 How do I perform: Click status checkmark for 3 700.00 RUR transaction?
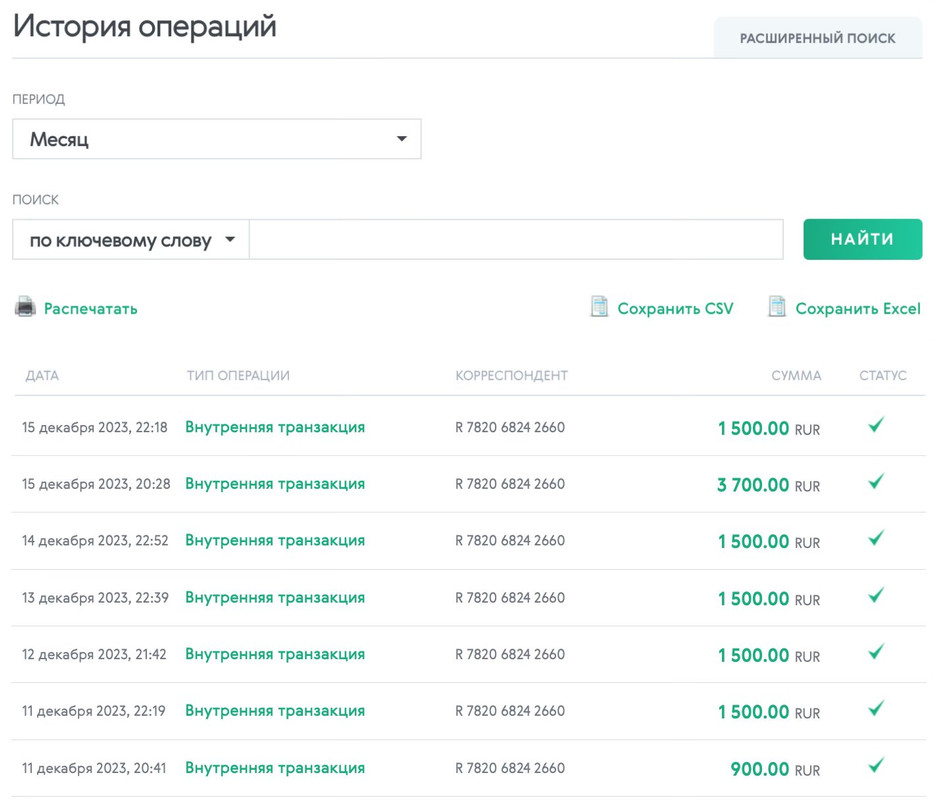(876, 481)
